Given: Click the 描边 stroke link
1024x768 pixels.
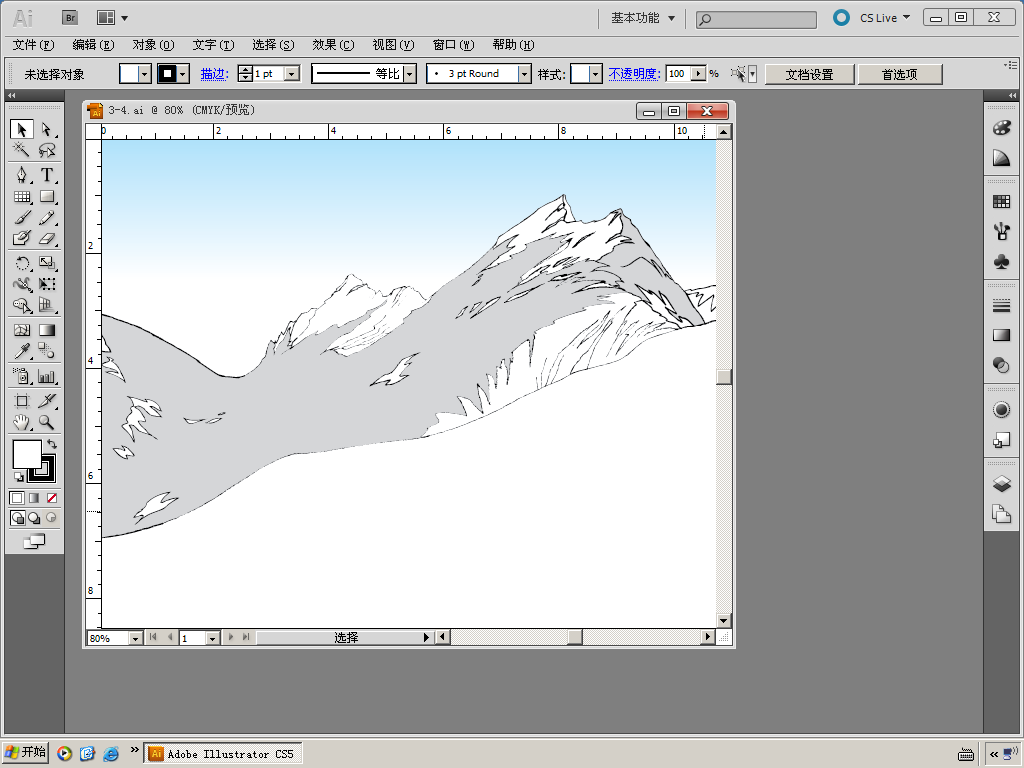Looking at the screenshot, I should 214,74.
